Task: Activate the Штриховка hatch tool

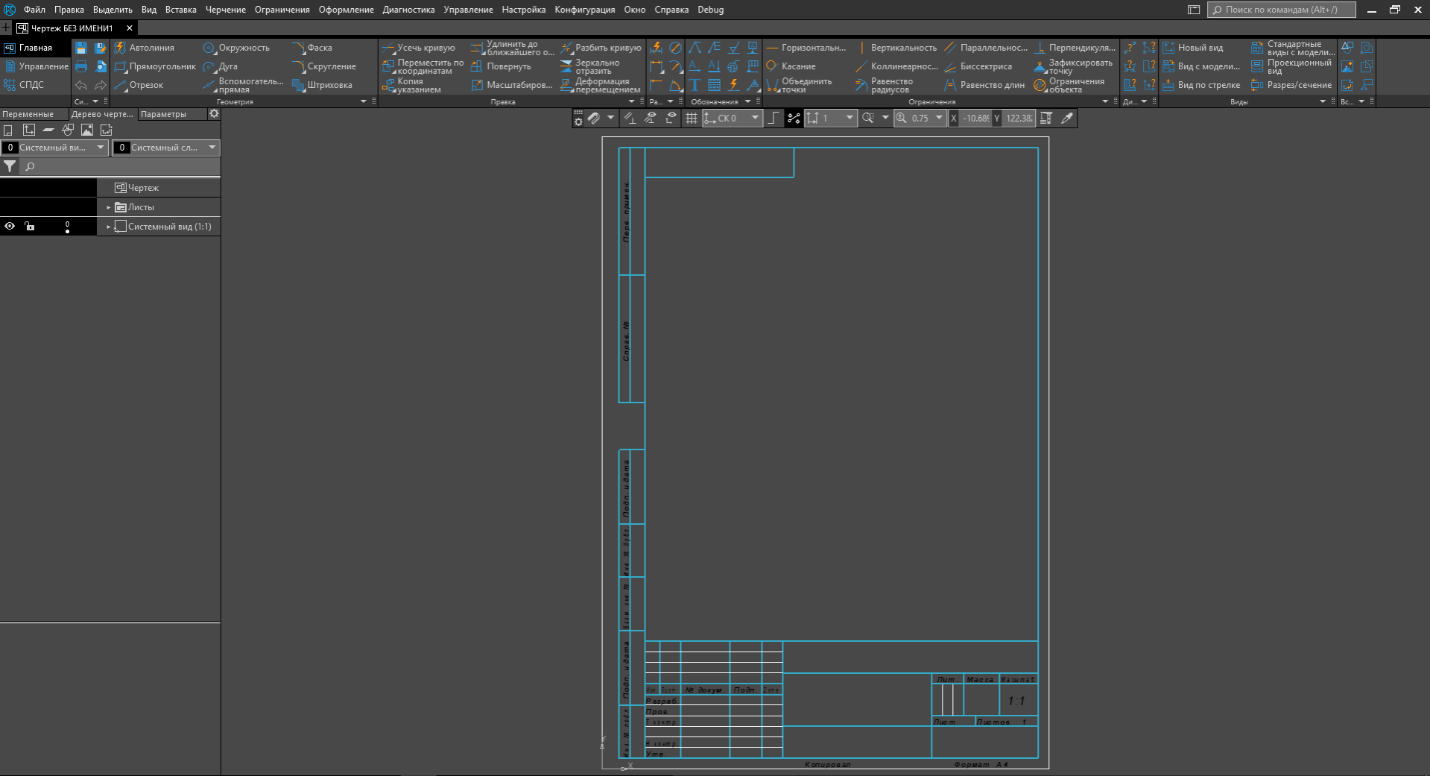Action: pos(323,85)
